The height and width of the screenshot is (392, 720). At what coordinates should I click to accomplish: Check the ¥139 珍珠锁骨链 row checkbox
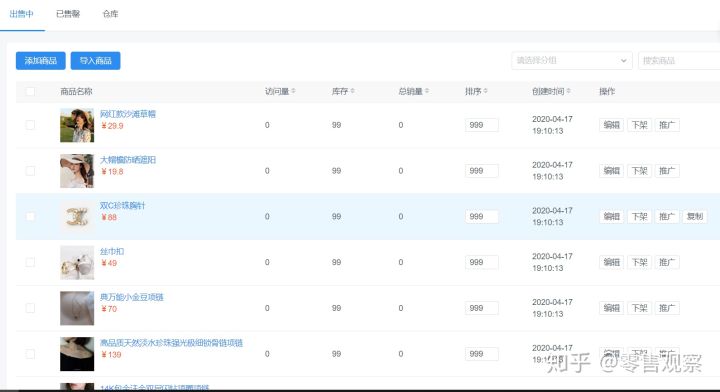[x=30, y=354]
